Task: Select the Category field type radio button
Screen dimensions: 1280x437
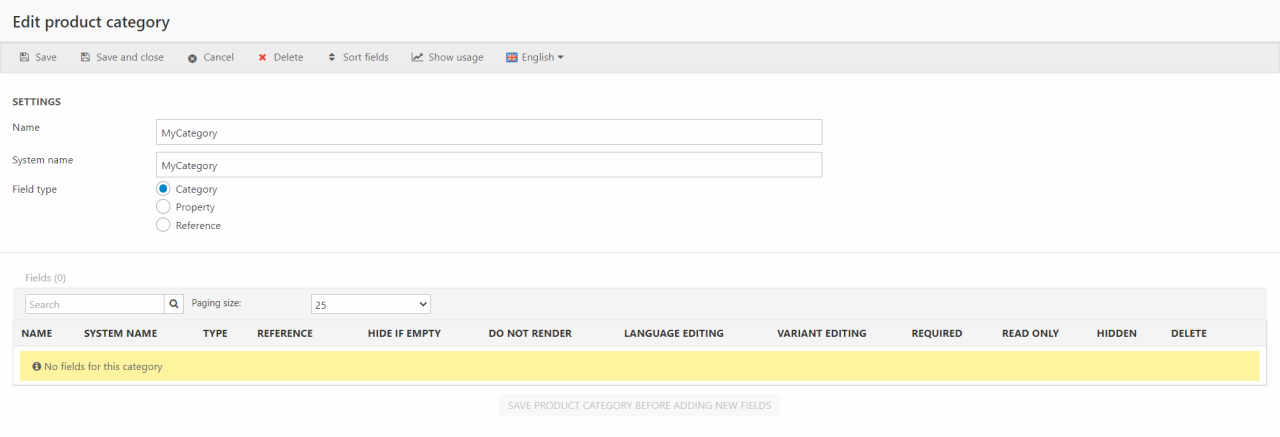Action: click(x=163, y=189)
